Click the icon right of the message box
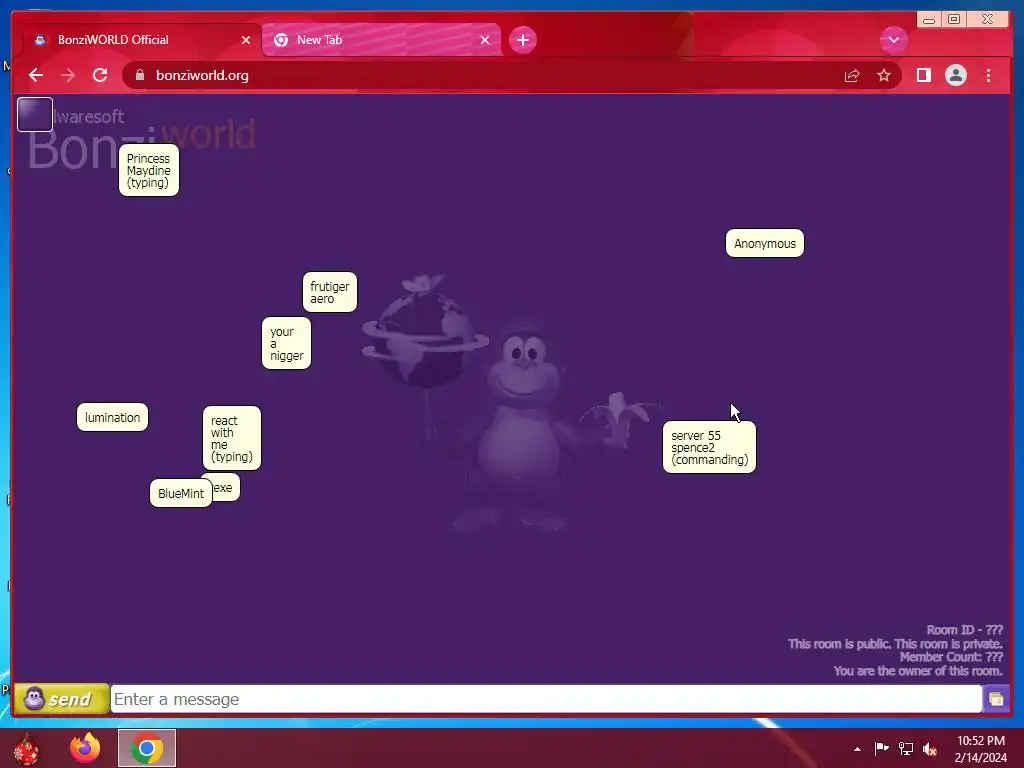 tap(996, 699)
